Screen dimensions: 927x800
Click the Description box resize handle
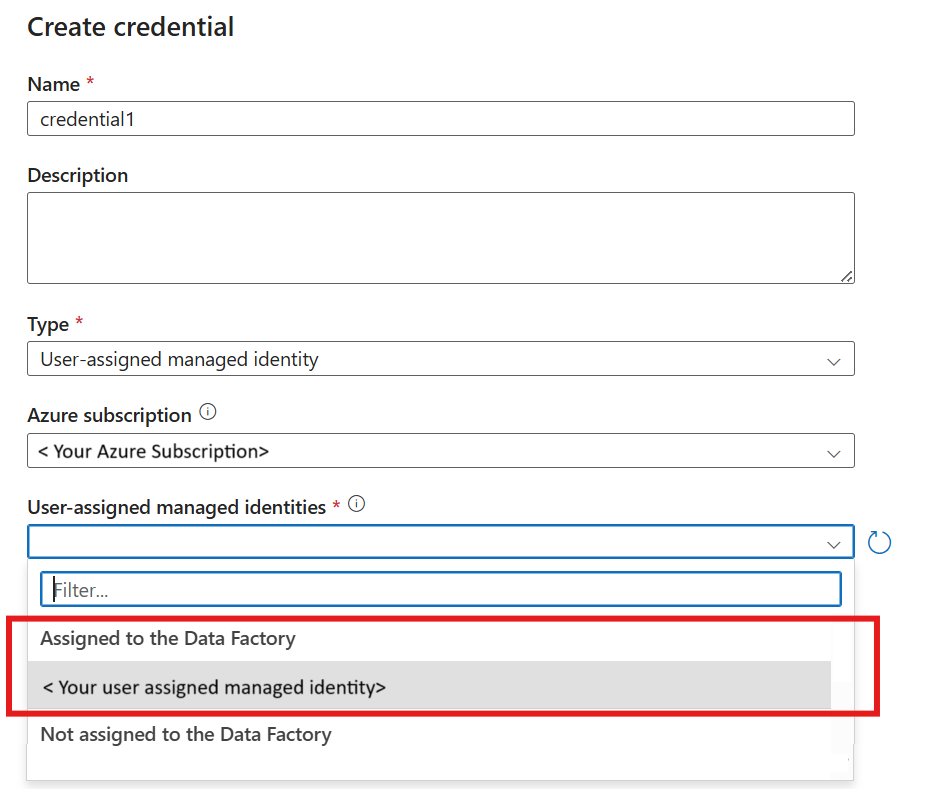847,276
